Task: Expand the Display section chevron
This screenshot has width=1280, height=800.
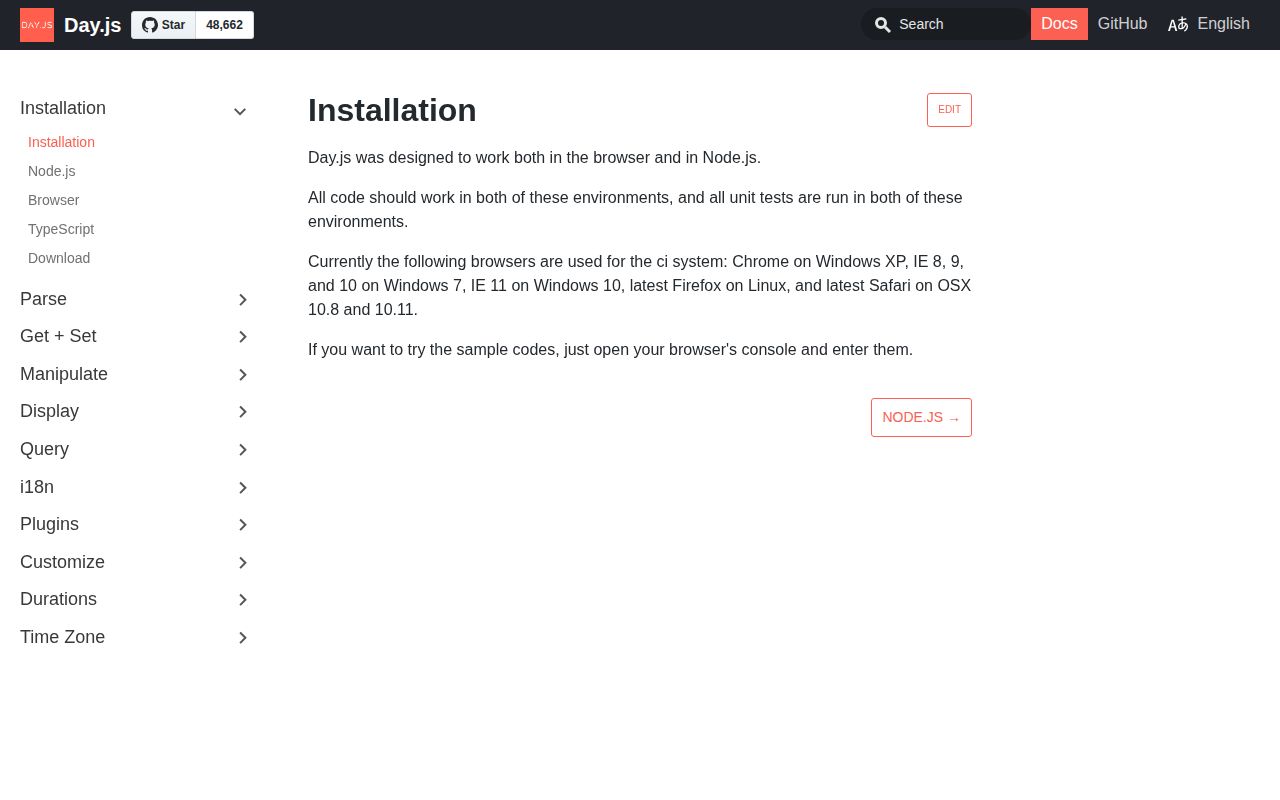Action: click(x=242, y=412)
